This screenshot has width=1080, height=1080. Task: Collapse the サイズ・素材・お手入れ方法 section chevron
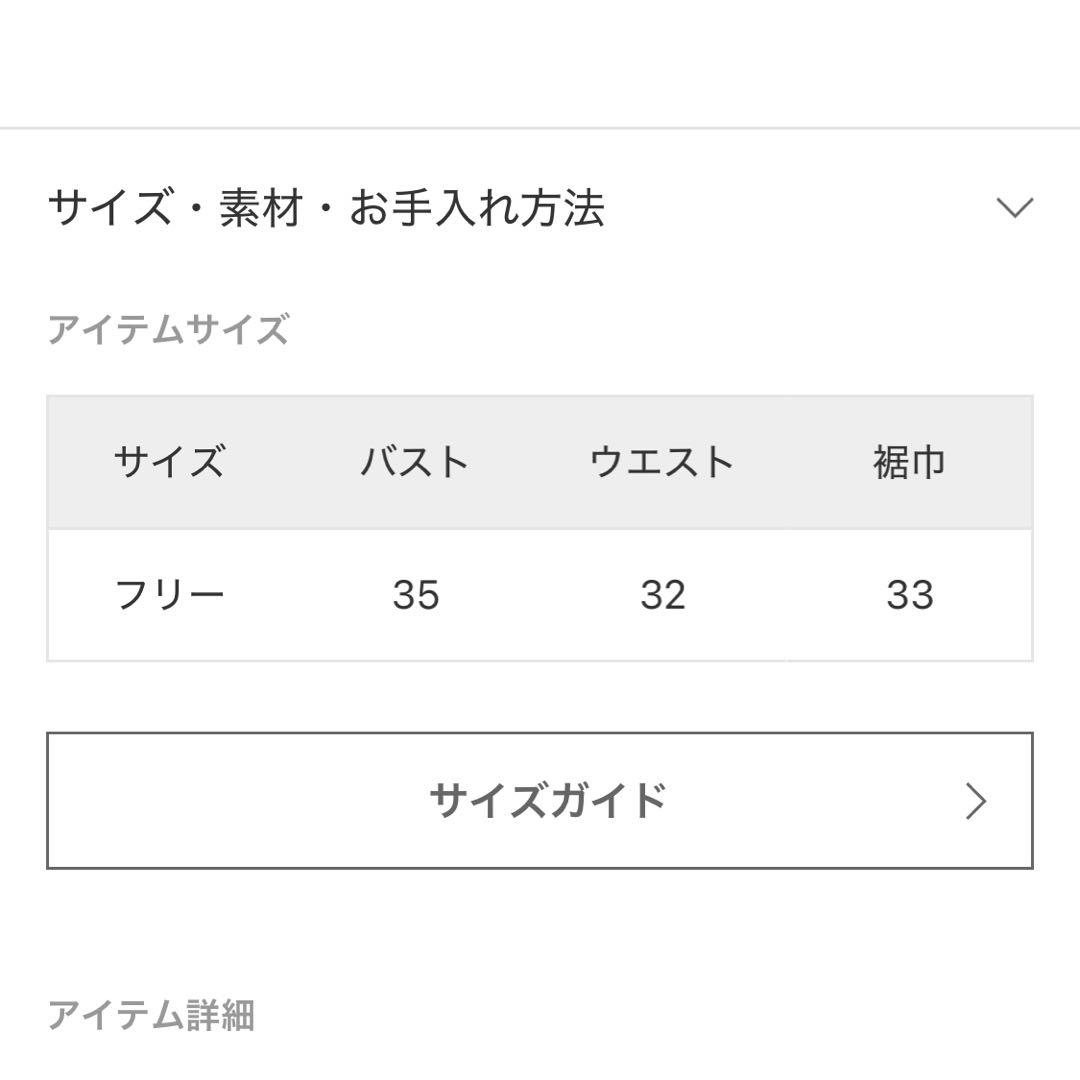point(1015,208)
